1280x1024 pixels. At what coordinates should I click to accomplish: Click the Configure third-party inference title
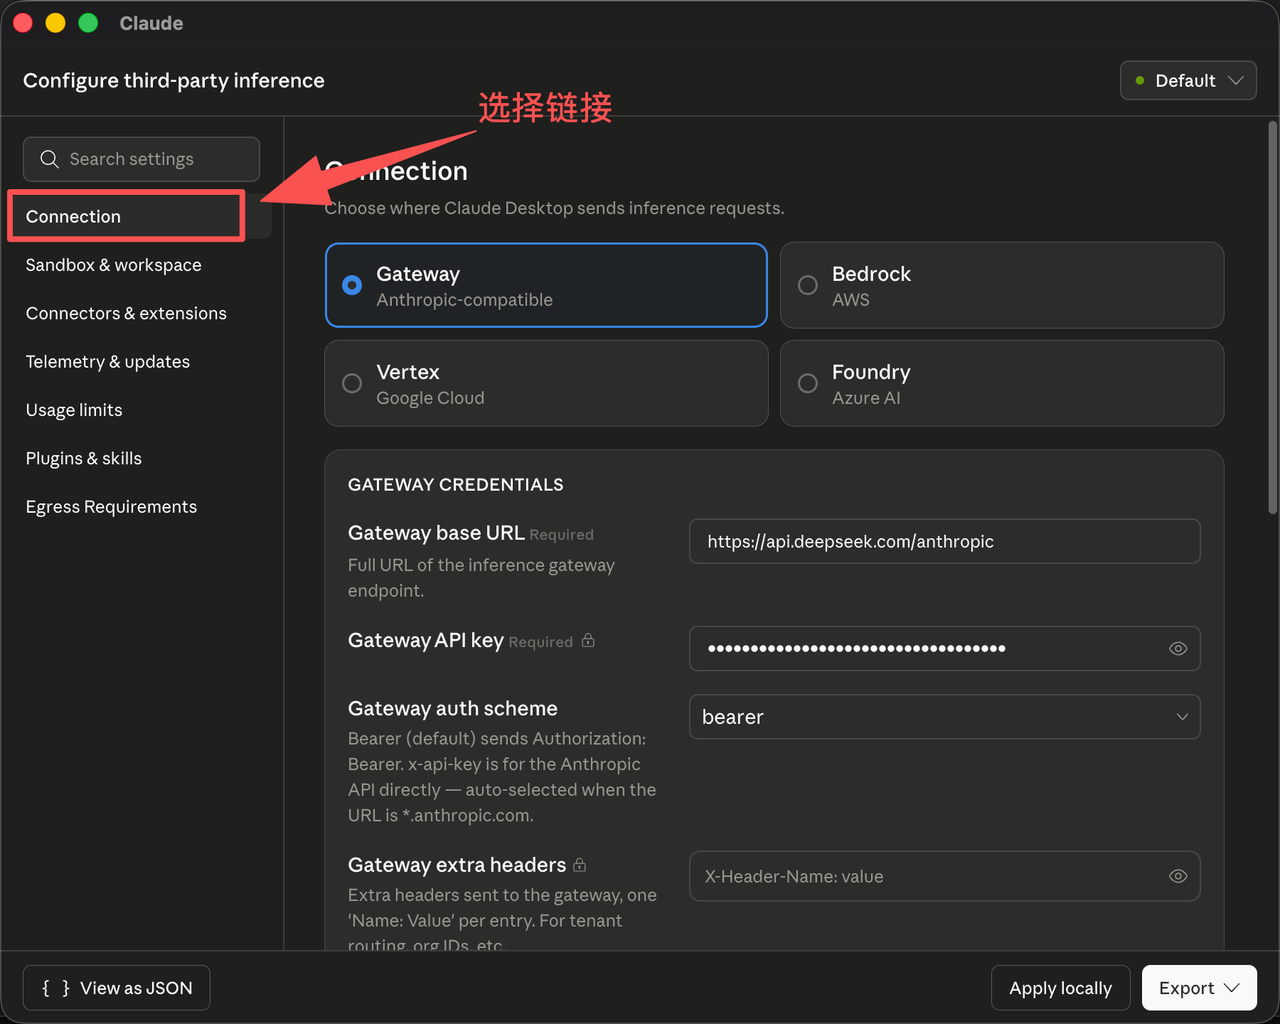[x=174, y=80]
